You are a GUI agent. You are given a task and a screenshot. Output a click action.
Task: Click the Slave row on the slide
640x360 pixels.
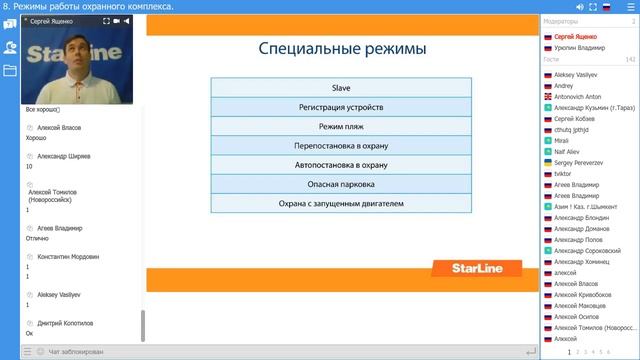pyautogui.click(x=341, y=88)
